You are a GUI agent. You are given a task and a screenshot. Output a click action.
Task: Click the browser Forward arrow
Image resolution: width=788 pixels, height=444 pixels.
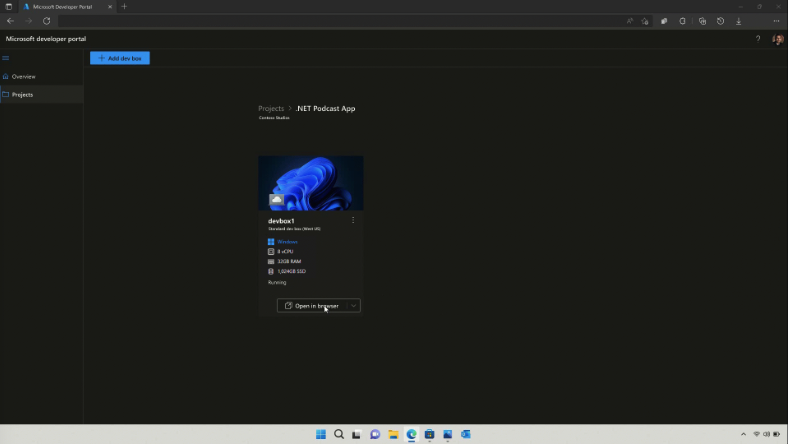click(29, 21)
